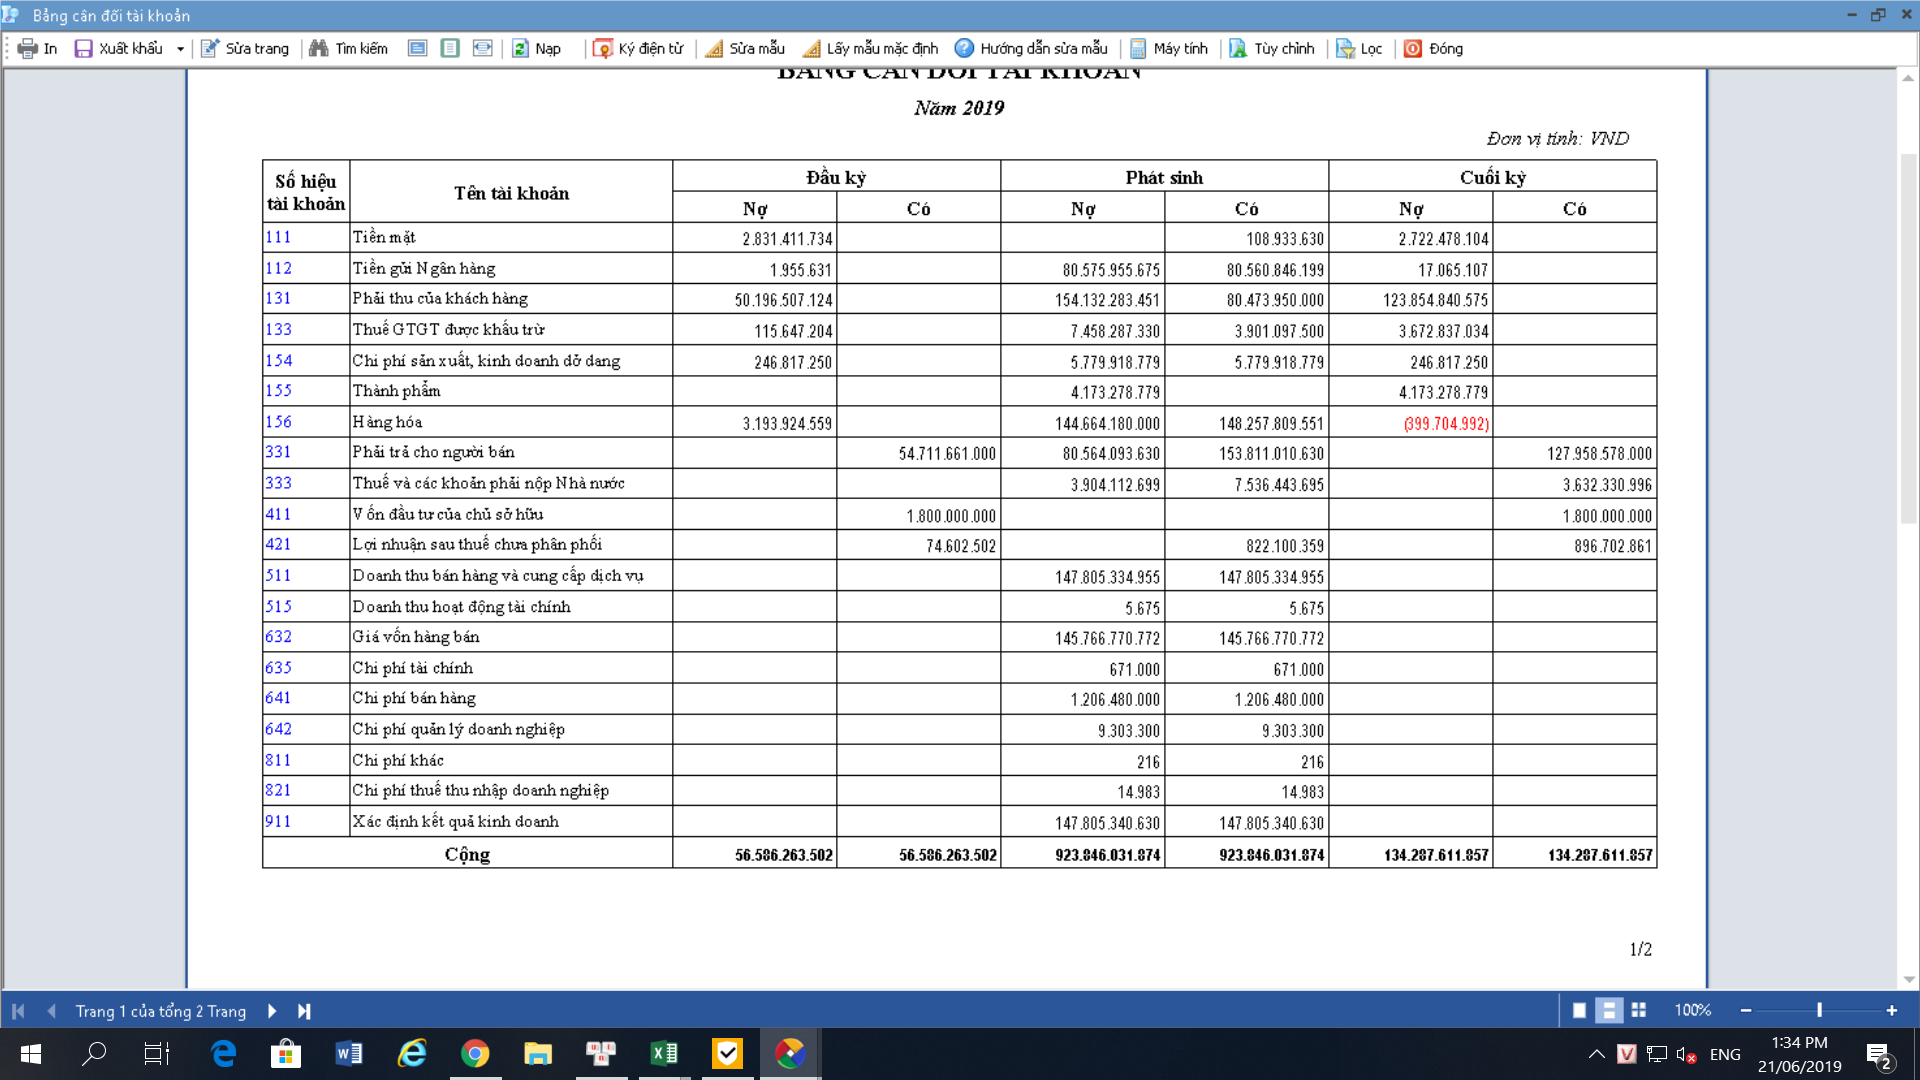Click the Tùy chỉnh customize icon
The width and height of the screenshot is (1920, 1080).
click(1238, 48)
